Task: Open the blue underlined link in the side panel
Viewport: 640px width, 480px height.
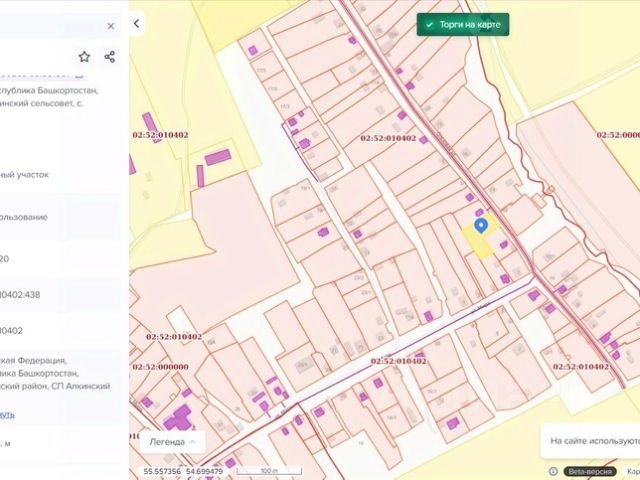Action: coord(7,415)
